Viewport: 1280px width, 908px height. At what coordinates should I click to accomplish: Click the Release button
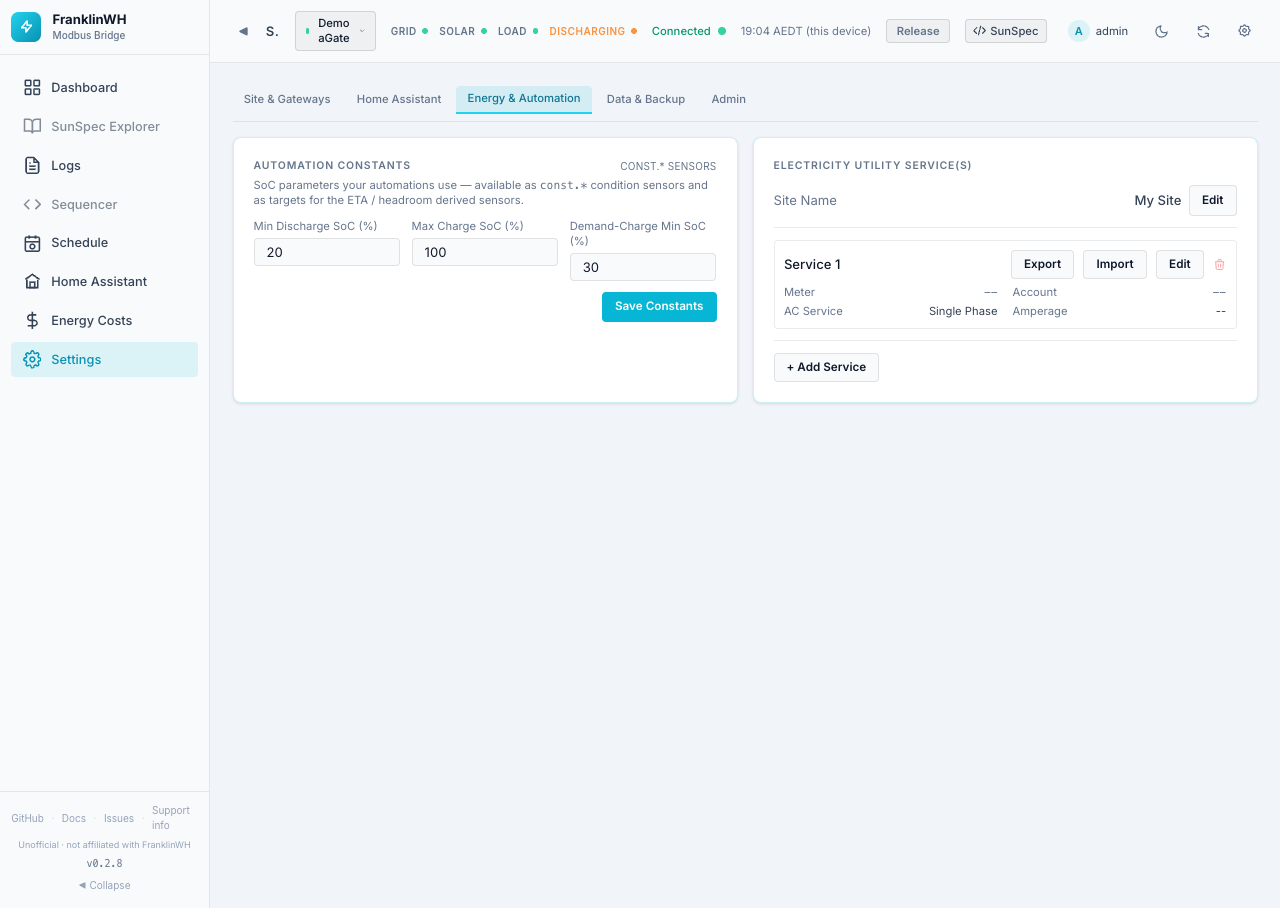918,31
